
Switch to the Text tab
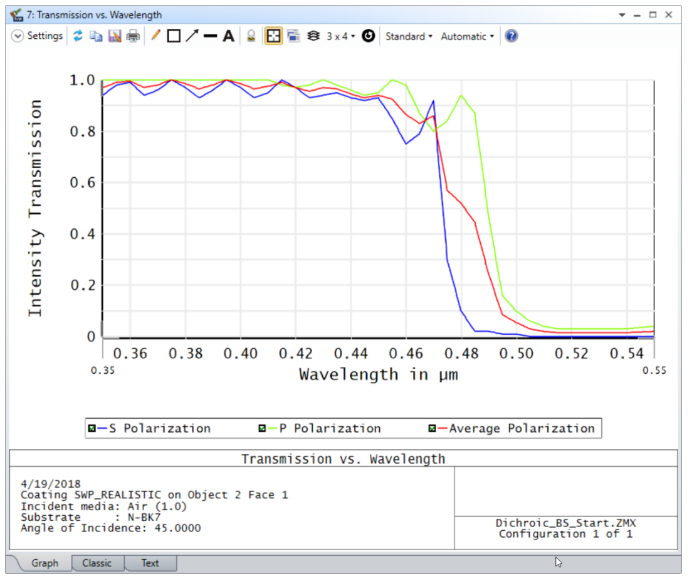tap(149, 563)
